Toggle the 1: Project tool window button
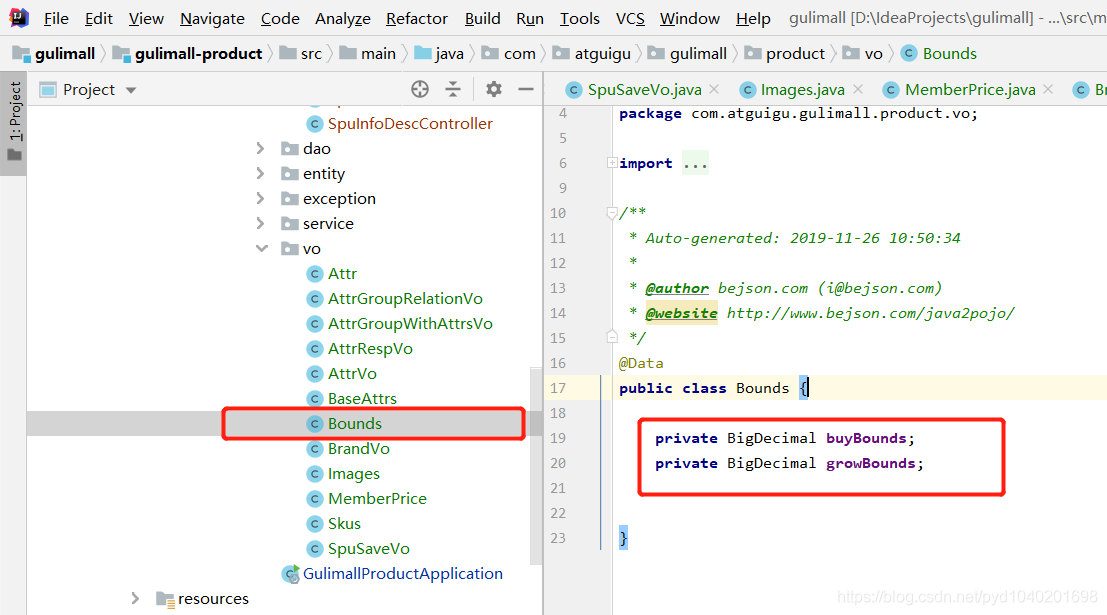This screenshot has width=1107, height=615. click(14, 121)
